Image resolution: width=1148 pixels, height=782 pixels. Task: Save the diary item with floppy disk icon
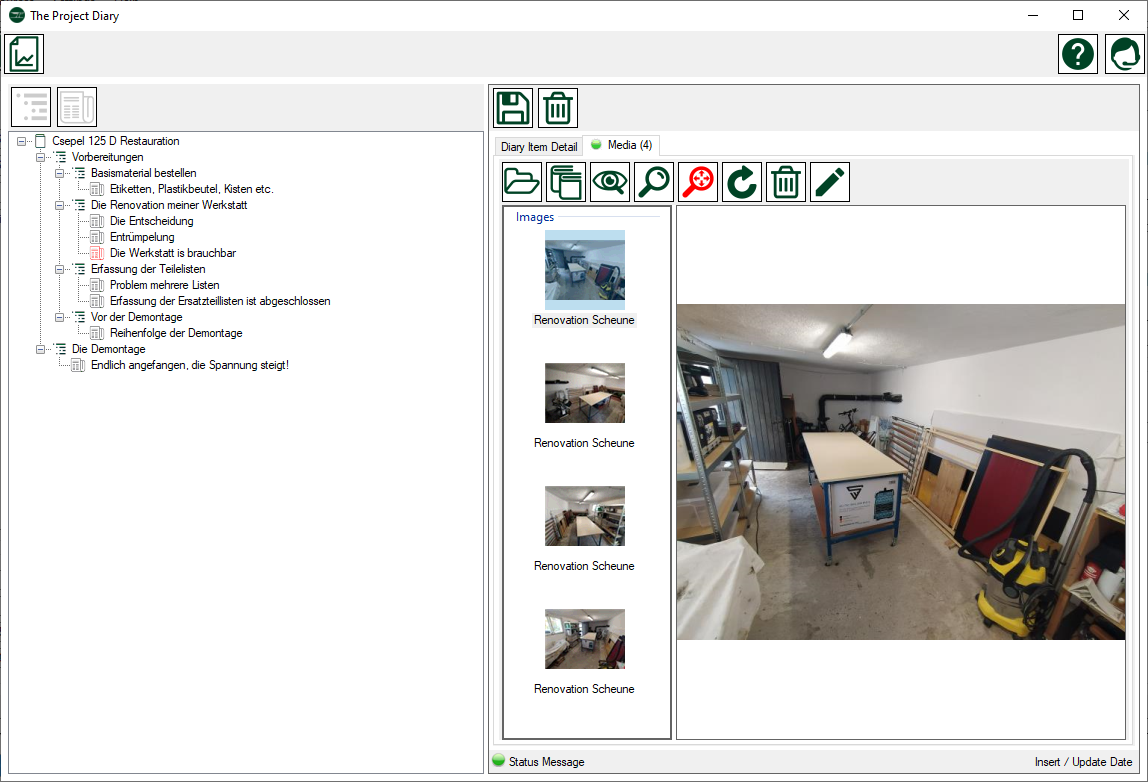click(513, 108)
